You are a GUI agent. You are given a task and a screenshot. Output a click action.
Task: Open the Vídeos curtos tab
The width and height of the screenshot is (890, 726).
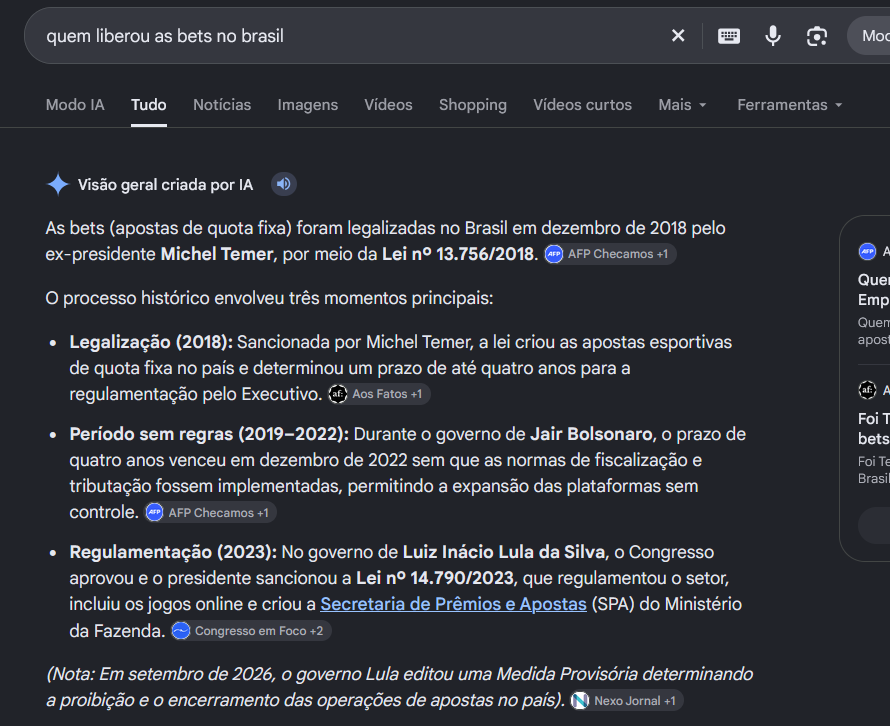pyautogui.click(x=582, y=105)
